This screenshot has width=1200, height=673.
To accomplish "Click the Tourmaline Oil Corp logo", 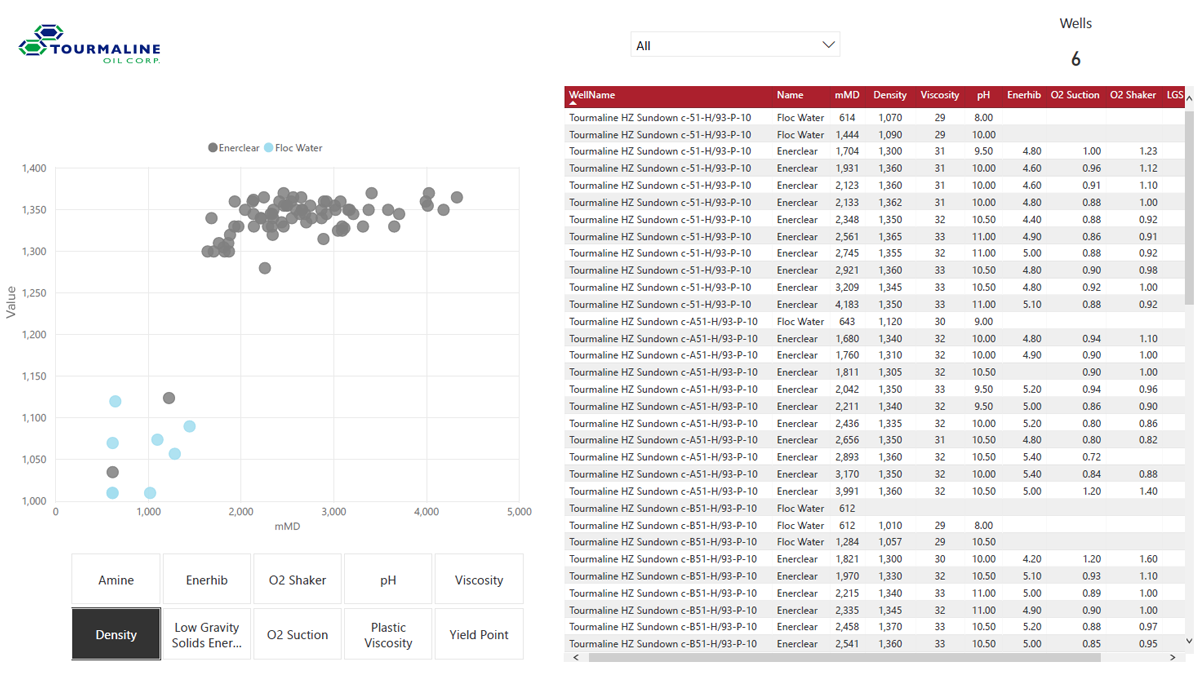I will (89, 45).
